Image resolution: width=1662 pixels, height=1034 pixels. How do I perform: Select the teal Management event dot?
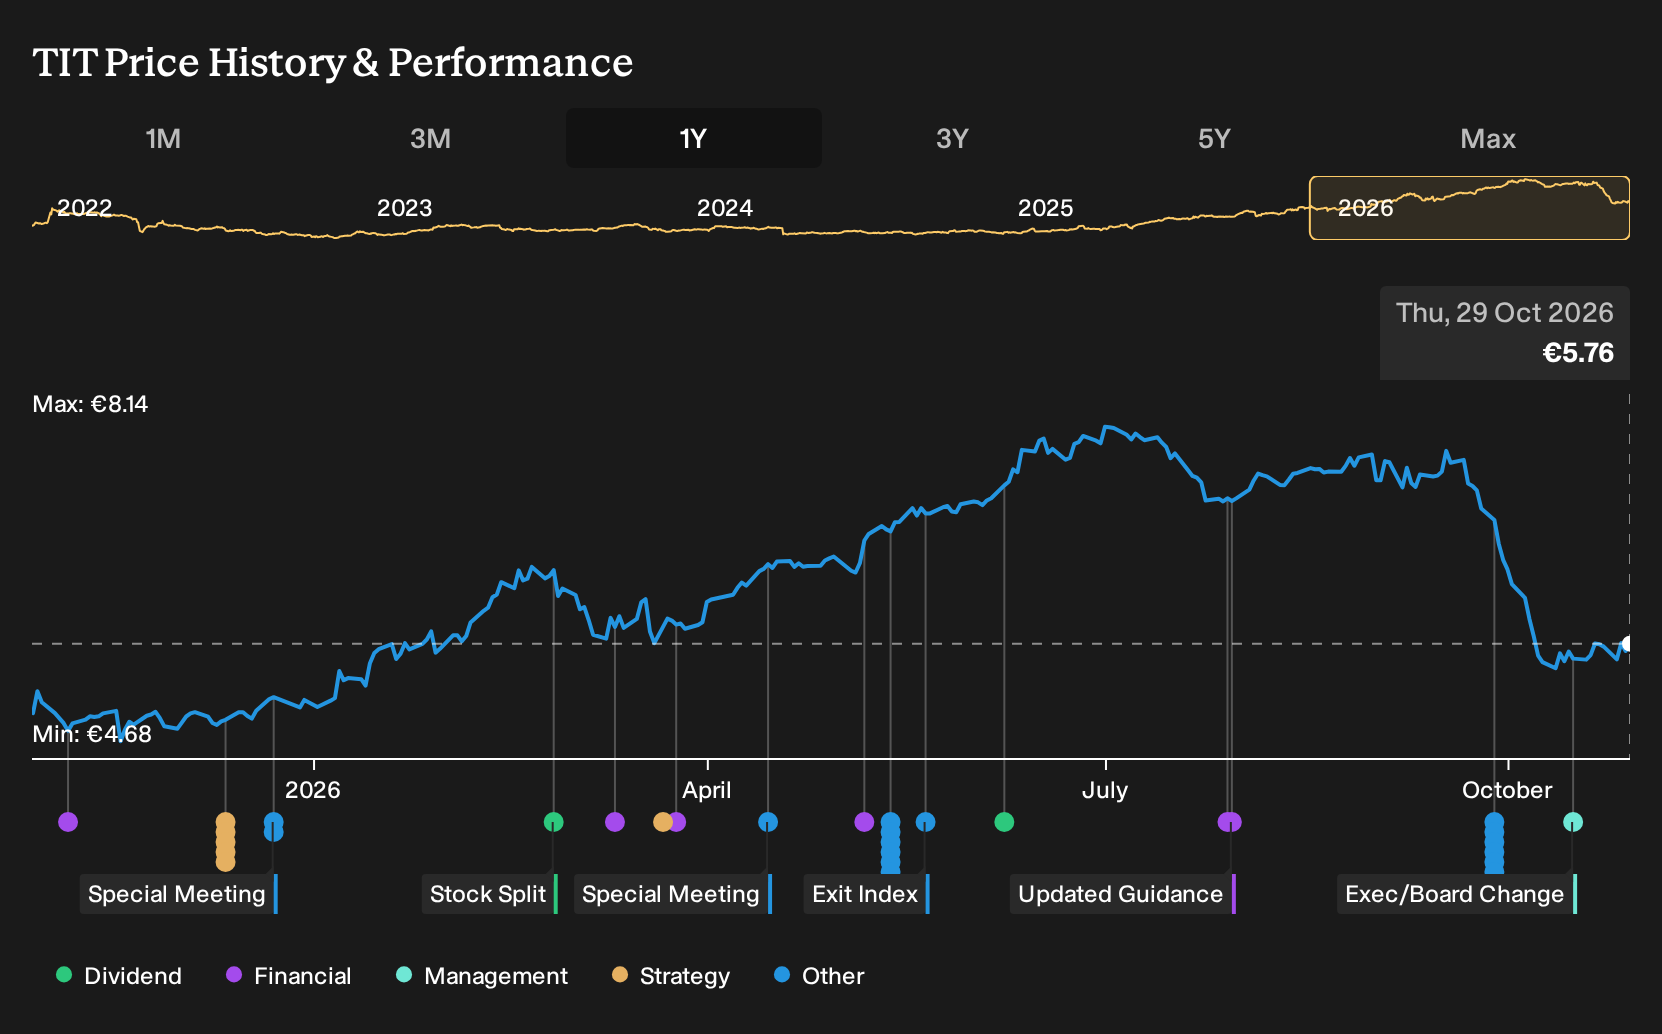click(1573, 822)
